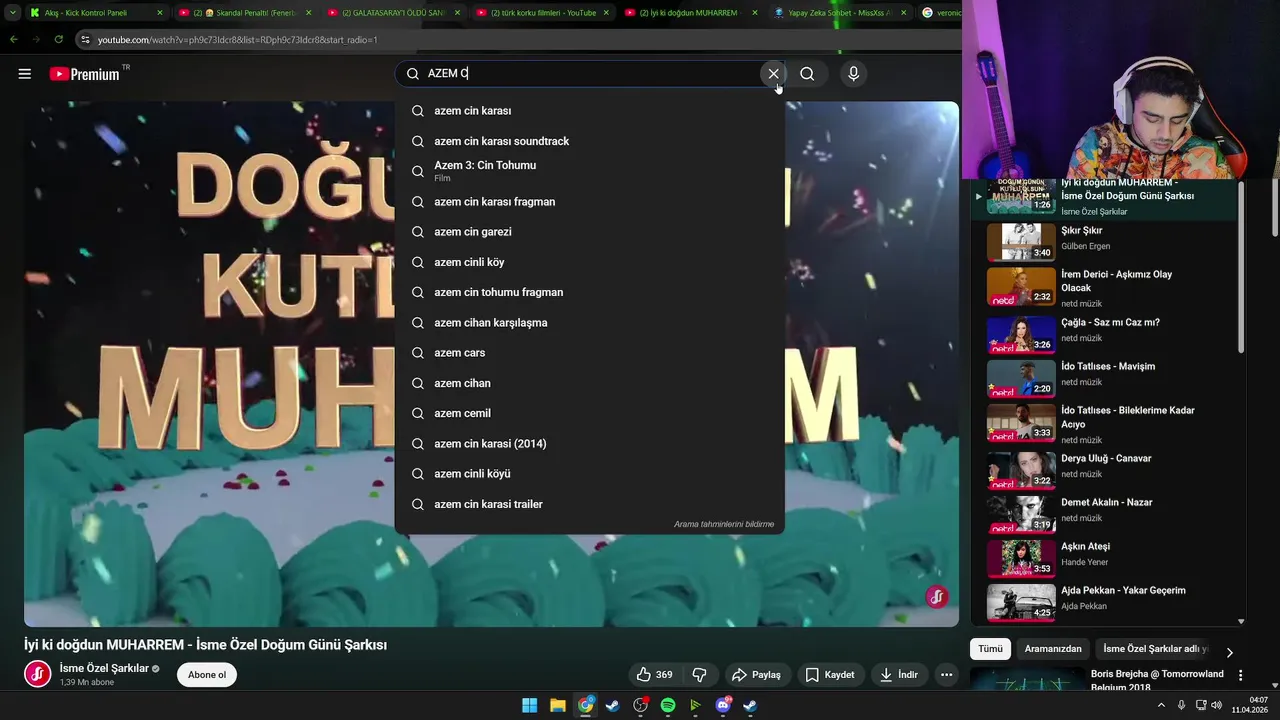
Task: Open Boris Brejcha @ Tomorrowland Belgium 2018
Action: point(1157,681)
